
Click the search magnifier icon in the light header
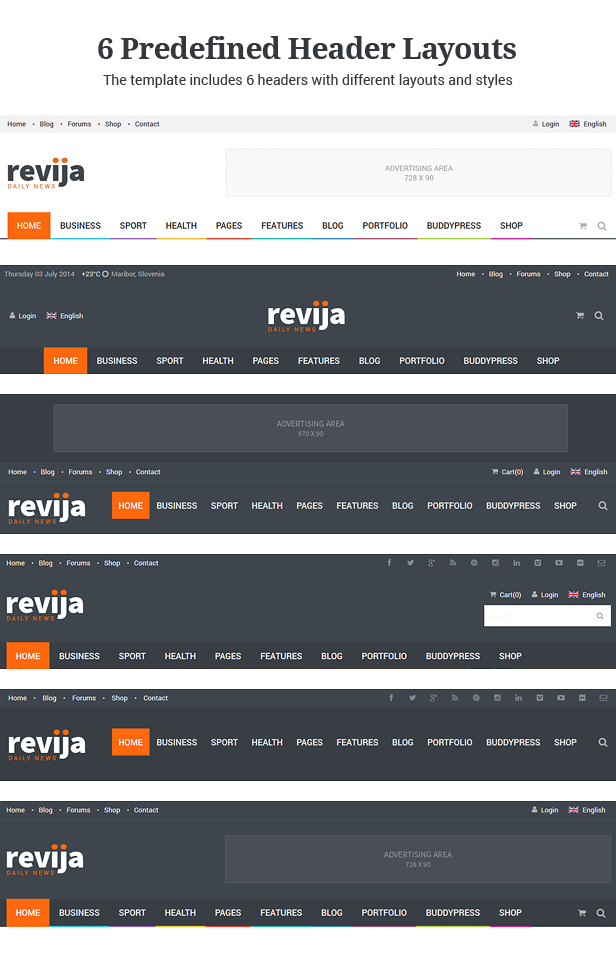tap(602, 226)
